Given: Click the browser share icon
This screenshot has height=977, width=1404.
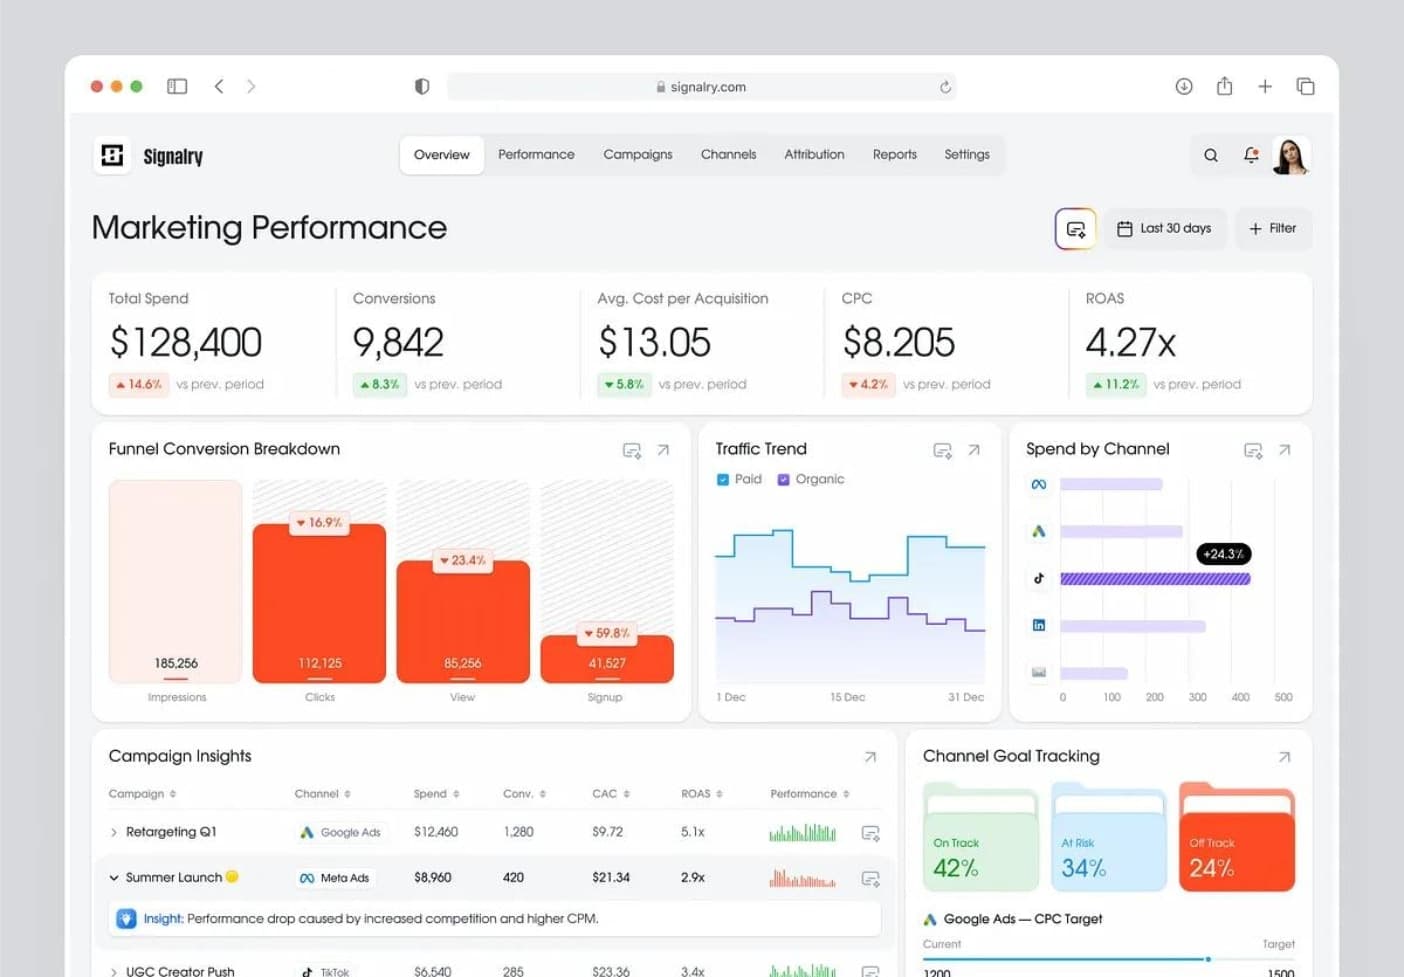Looking at the screenshot, I should 1224,86.
